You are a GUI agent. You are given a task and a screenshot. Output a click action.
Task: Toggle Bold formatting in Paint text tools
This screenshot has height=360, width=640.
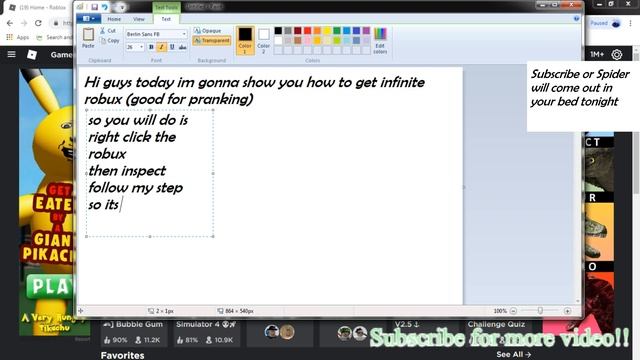[151, 47]
